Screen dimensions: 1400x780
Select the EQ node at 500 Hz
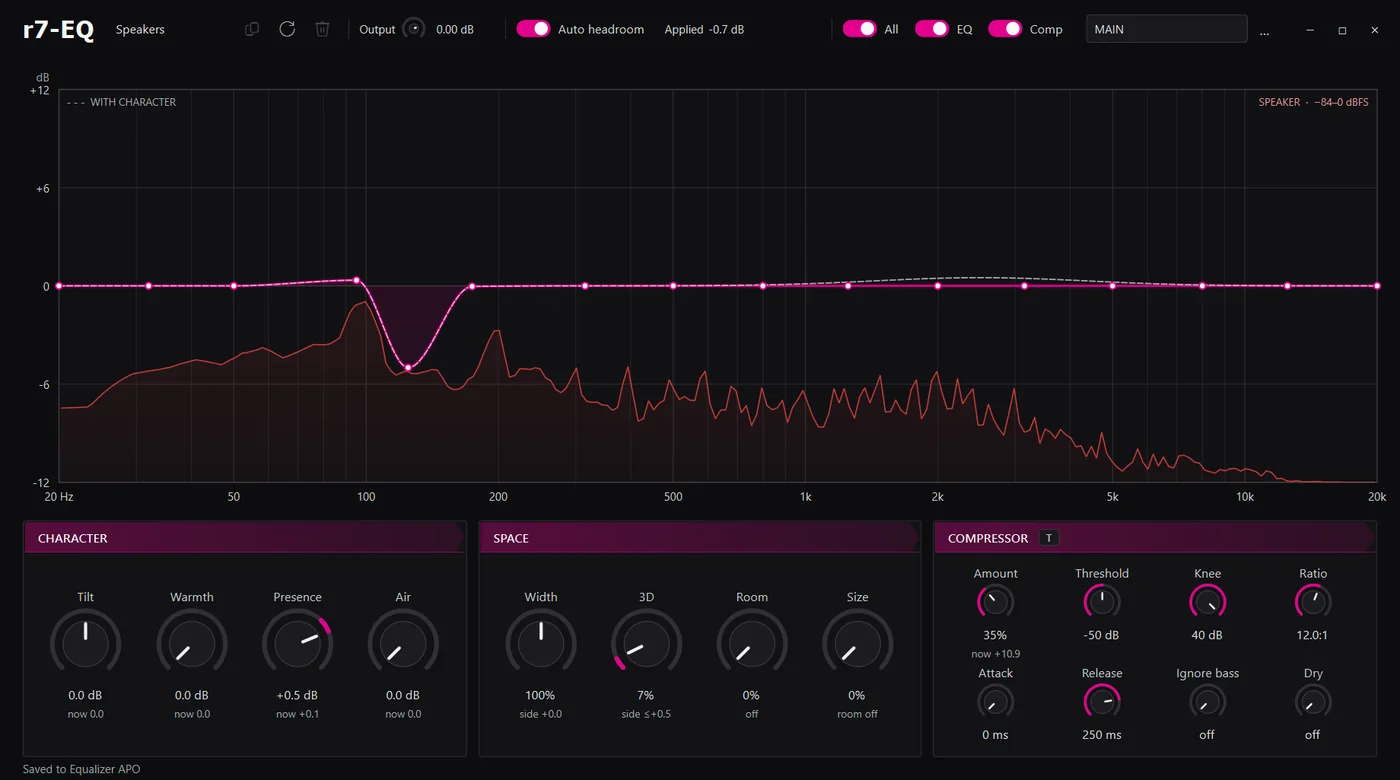[673, 286]
